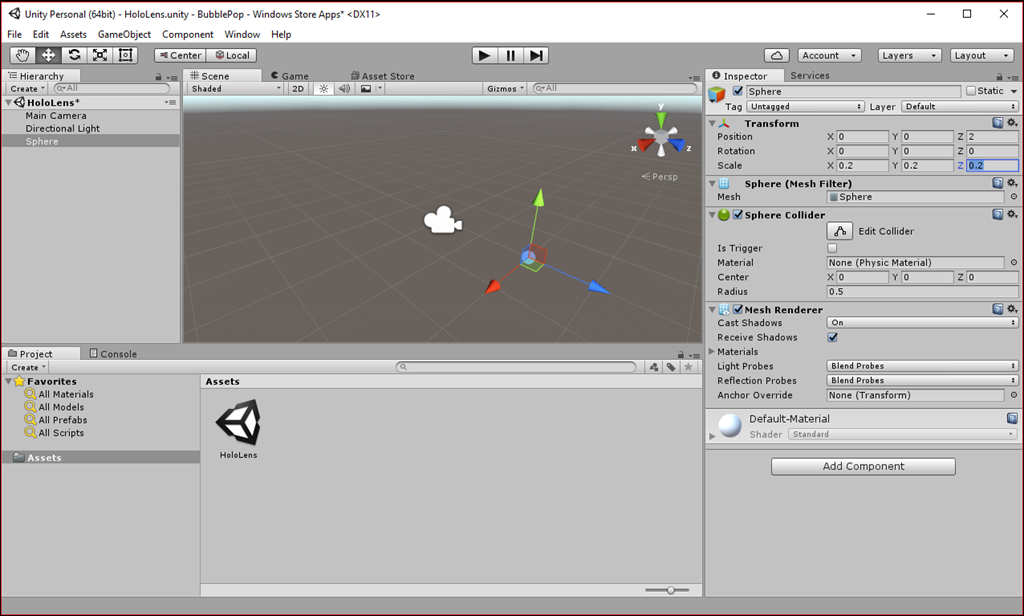Pick a physic material with object picker
1024x616 pixels.
click(1014, 263)
